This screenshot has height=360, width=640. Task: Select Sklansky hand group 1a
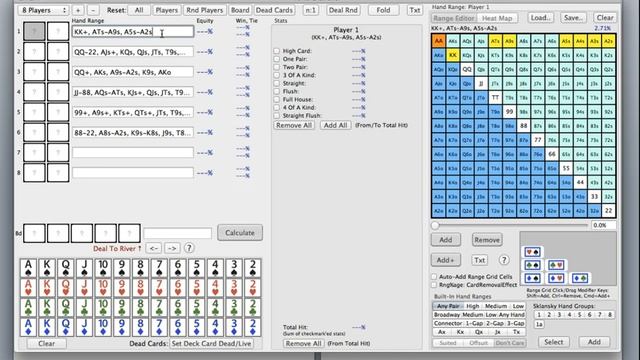coord(539,324)
